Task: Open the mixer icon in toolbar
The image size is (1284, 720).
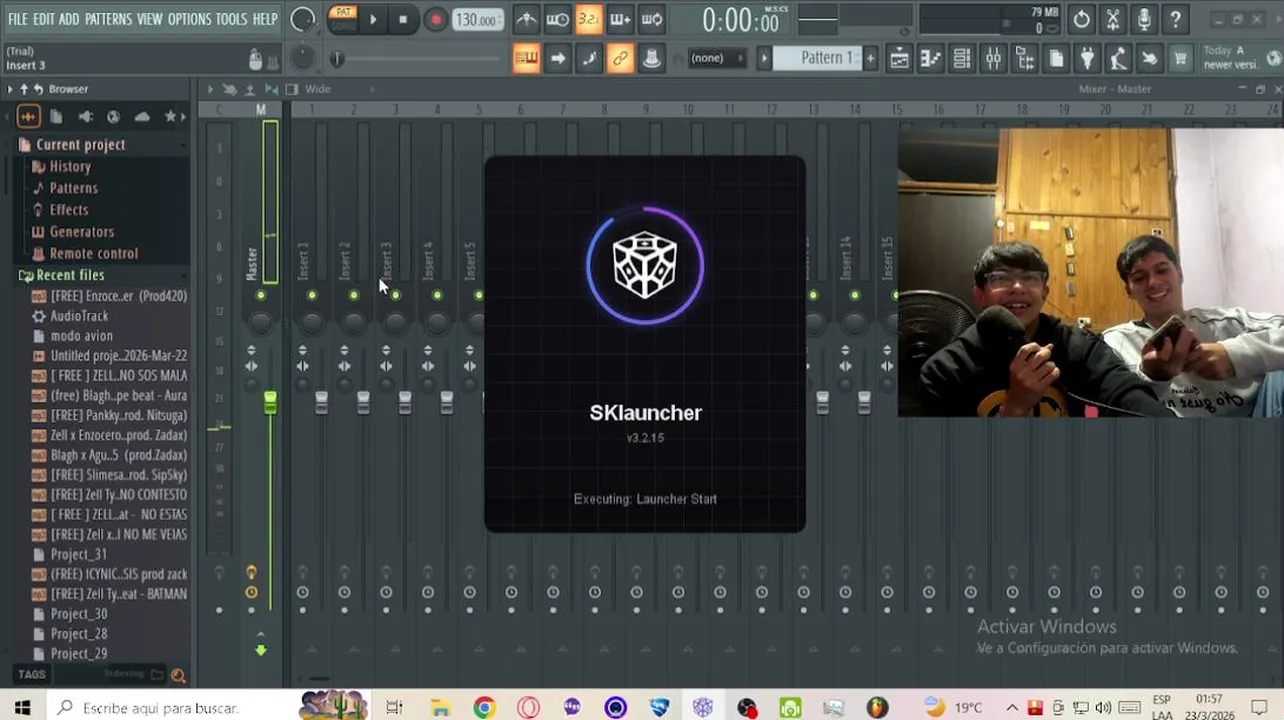Action: 993,58
